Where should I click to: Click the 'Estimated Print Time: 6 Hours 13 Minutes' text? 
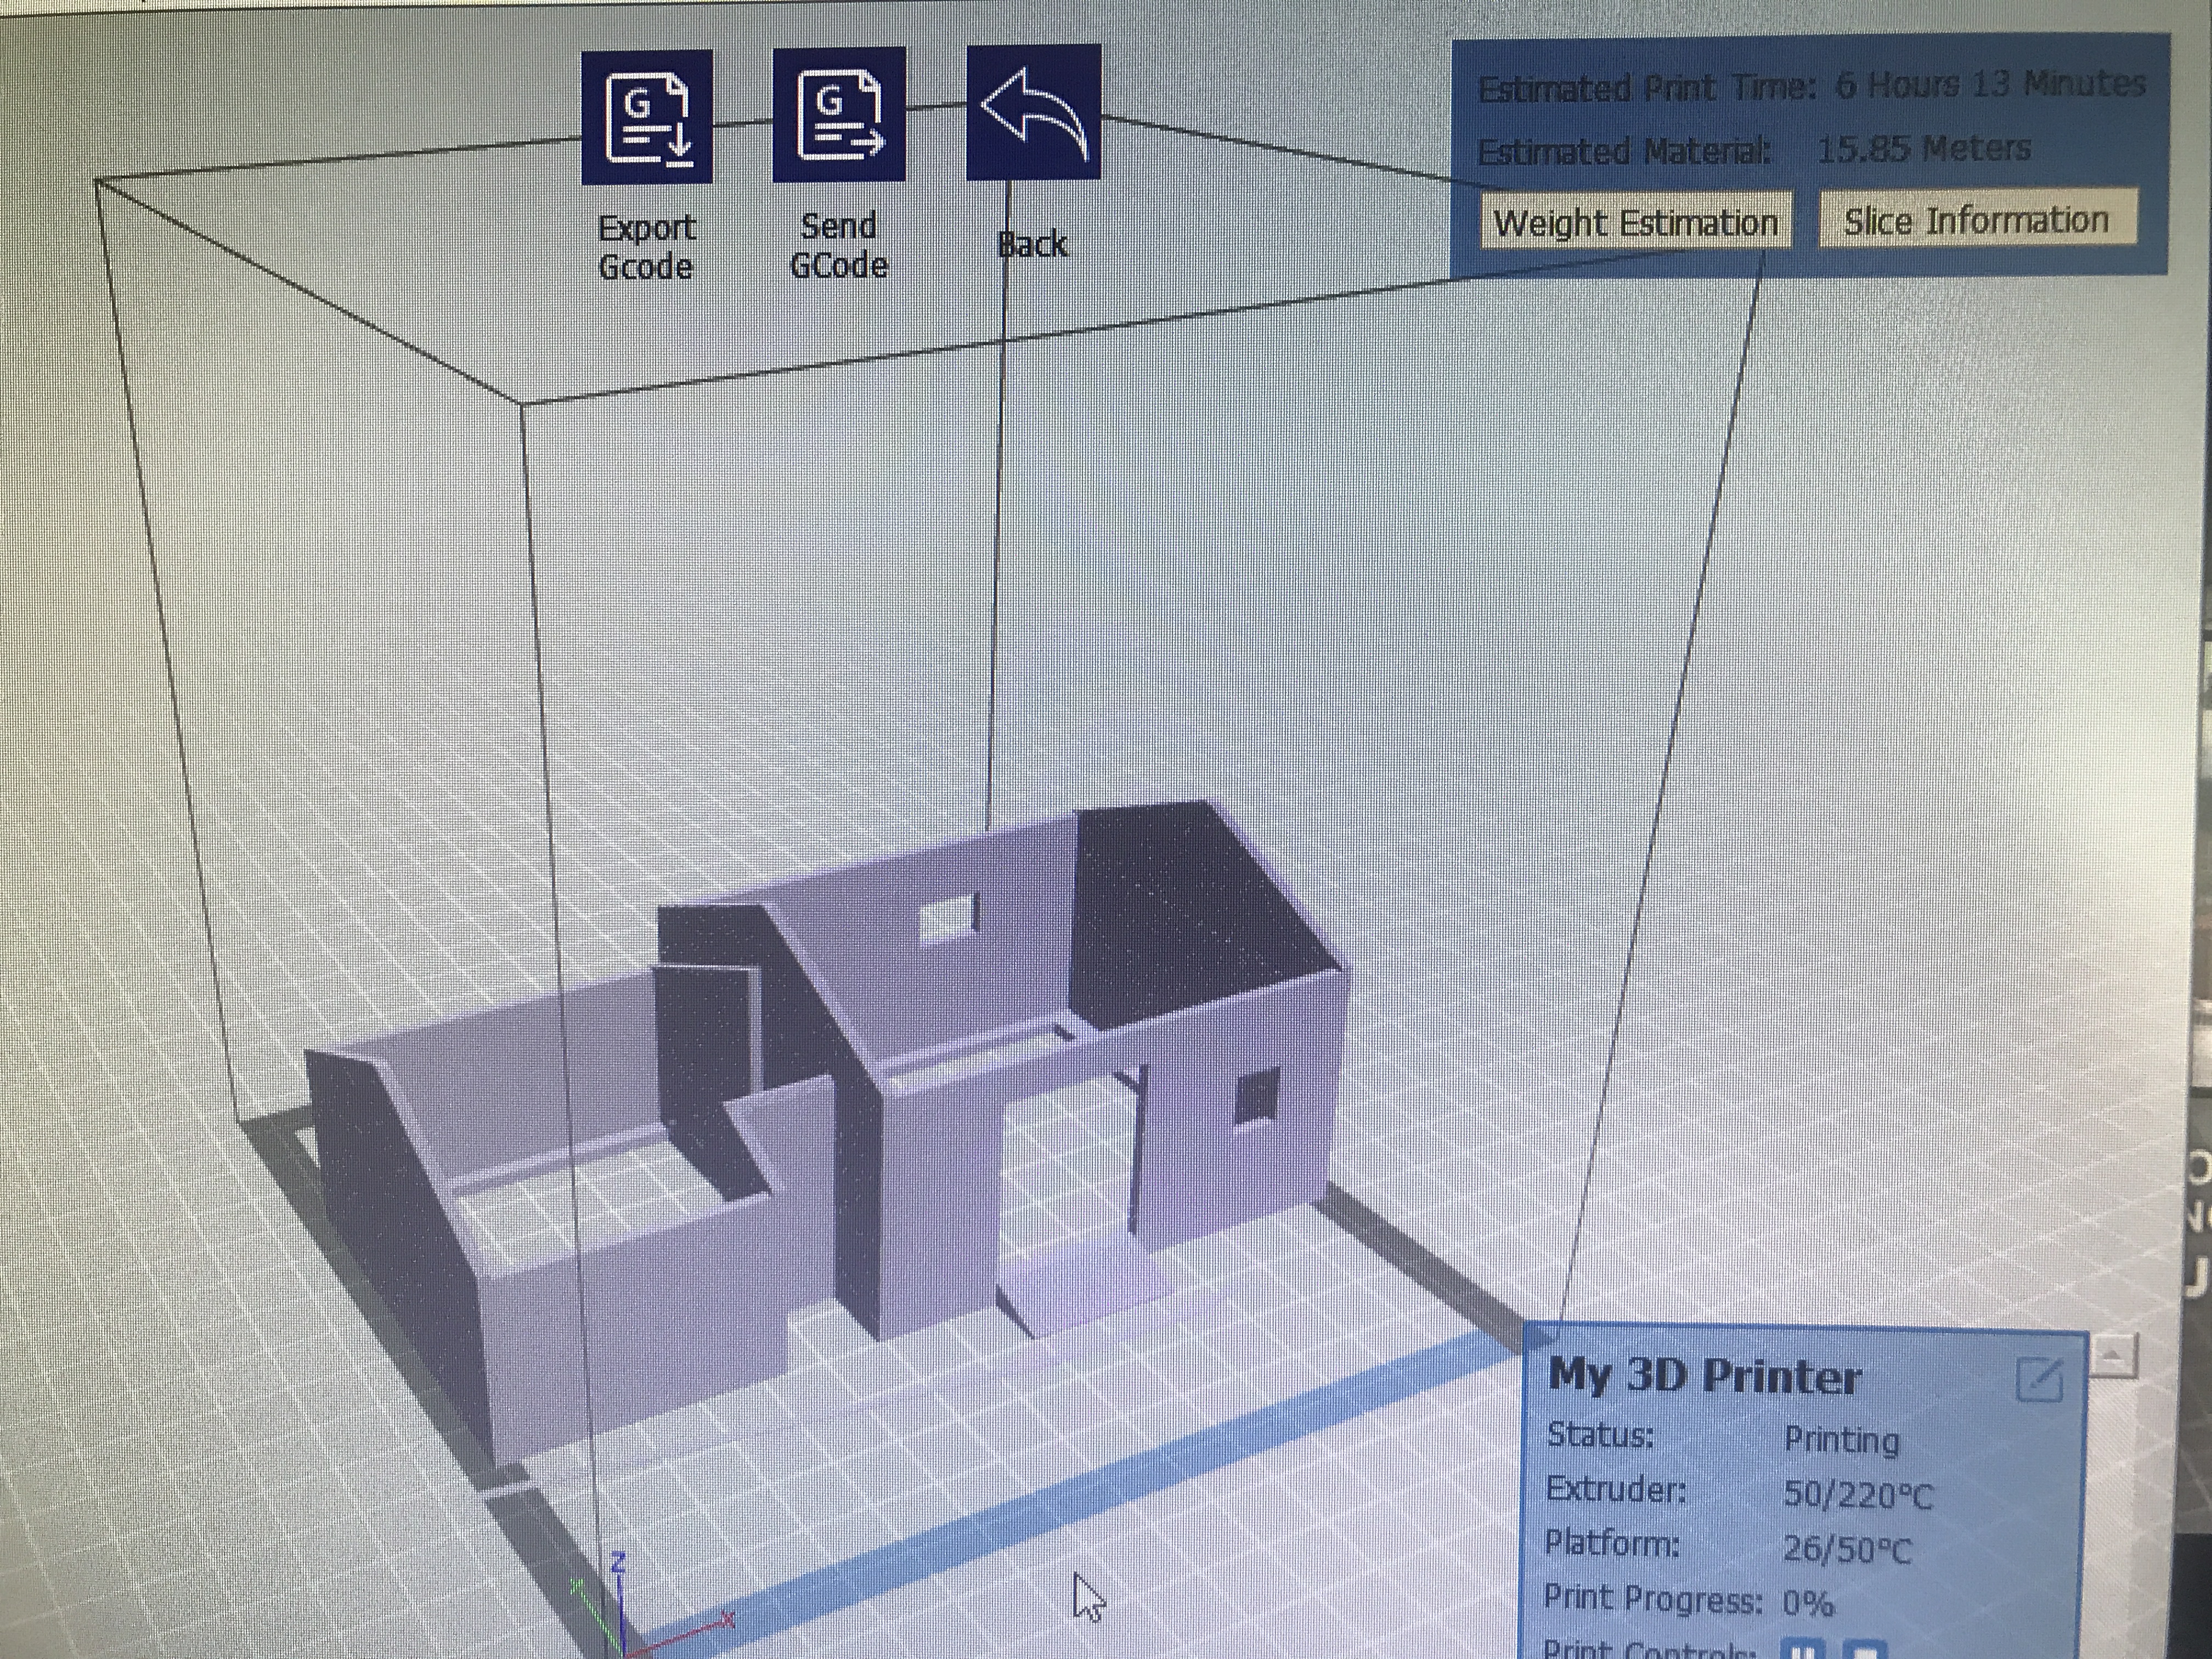point(1811,86)
